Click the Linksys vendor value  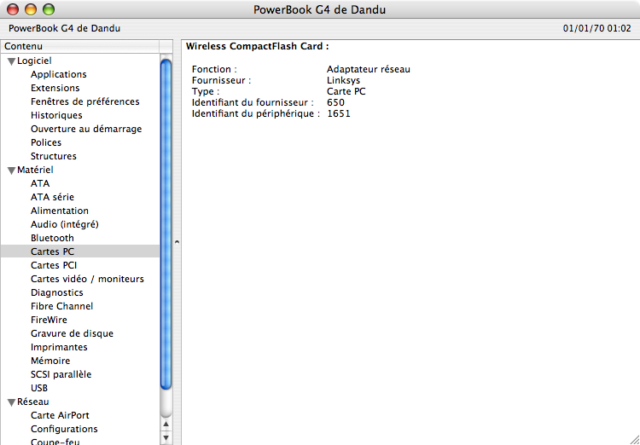click(343, 80)
